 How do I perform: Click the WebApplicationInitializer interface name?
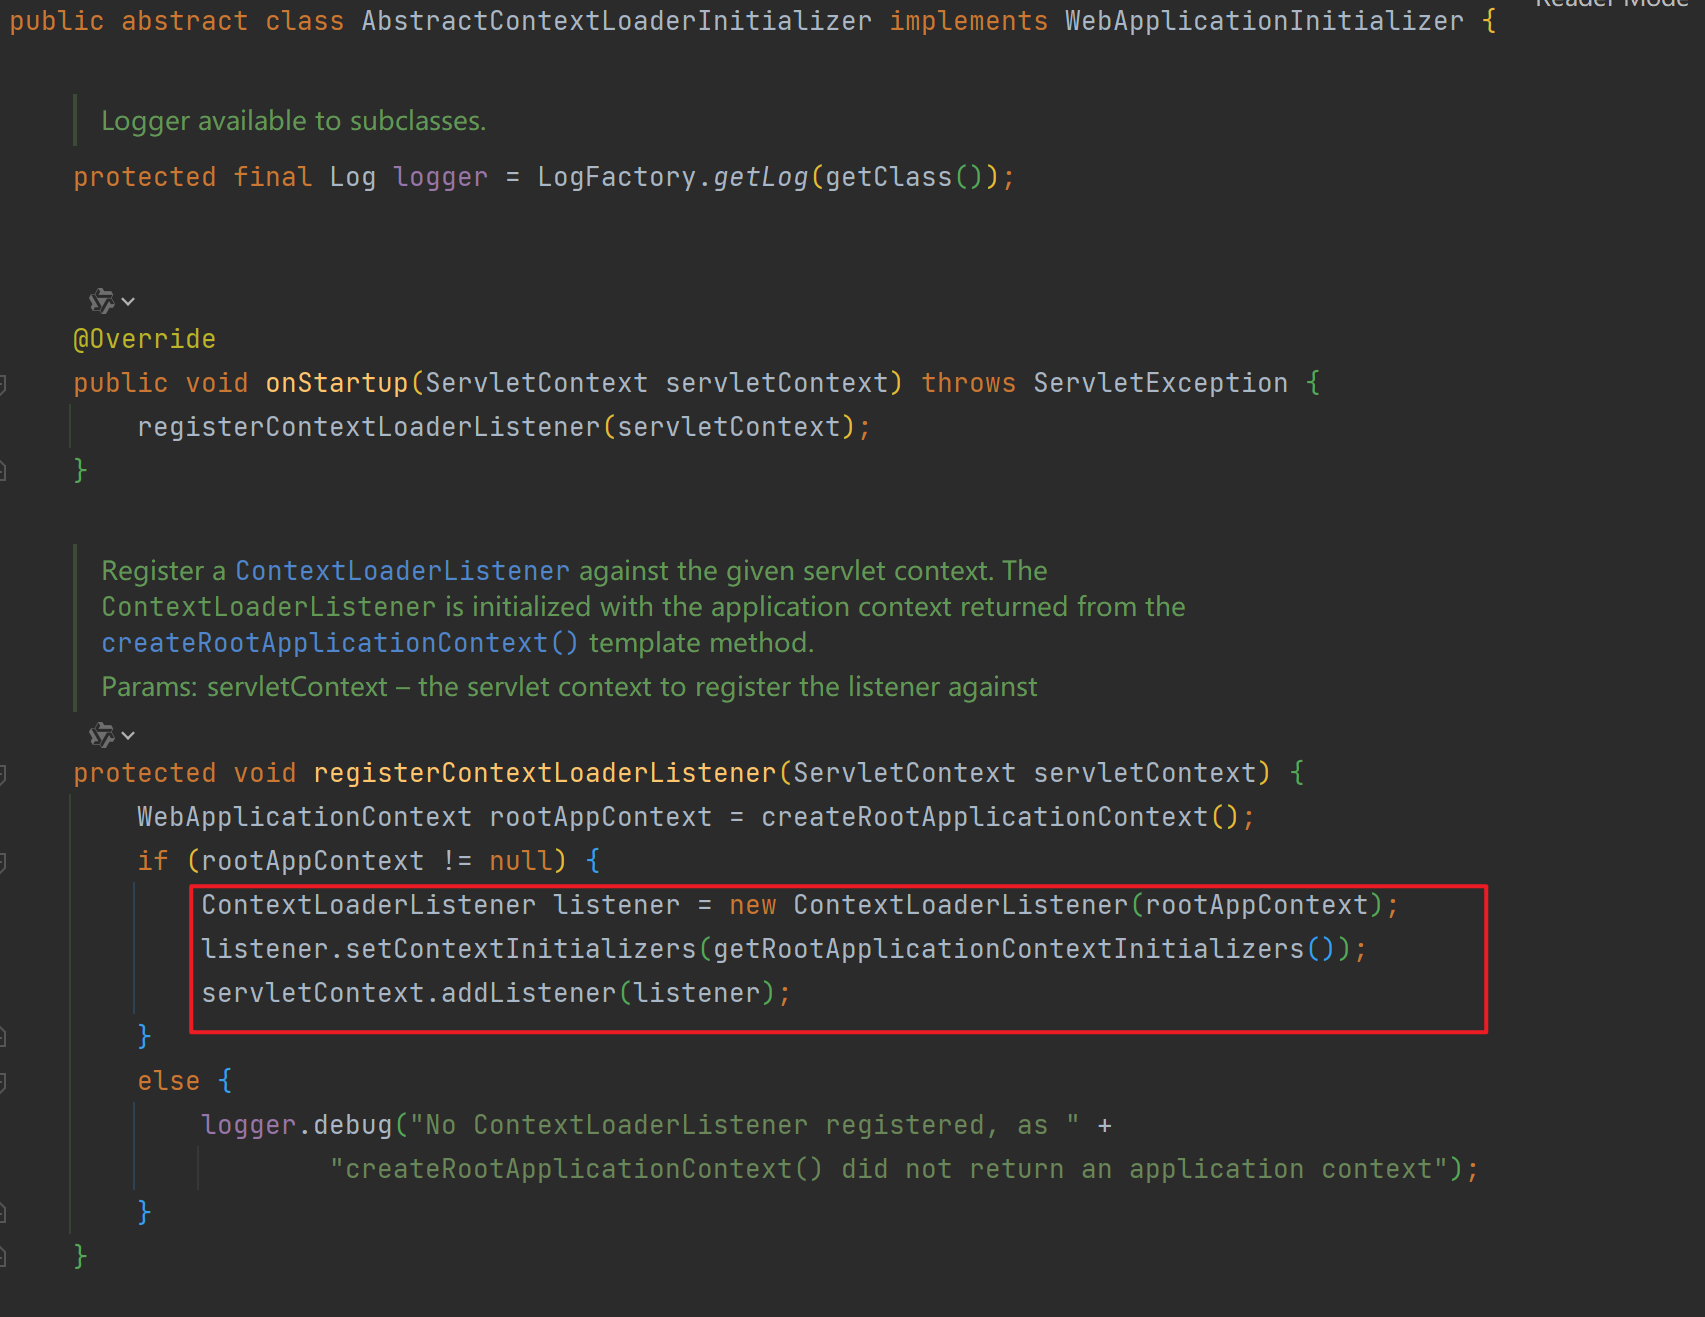[x=1264, y=21]
